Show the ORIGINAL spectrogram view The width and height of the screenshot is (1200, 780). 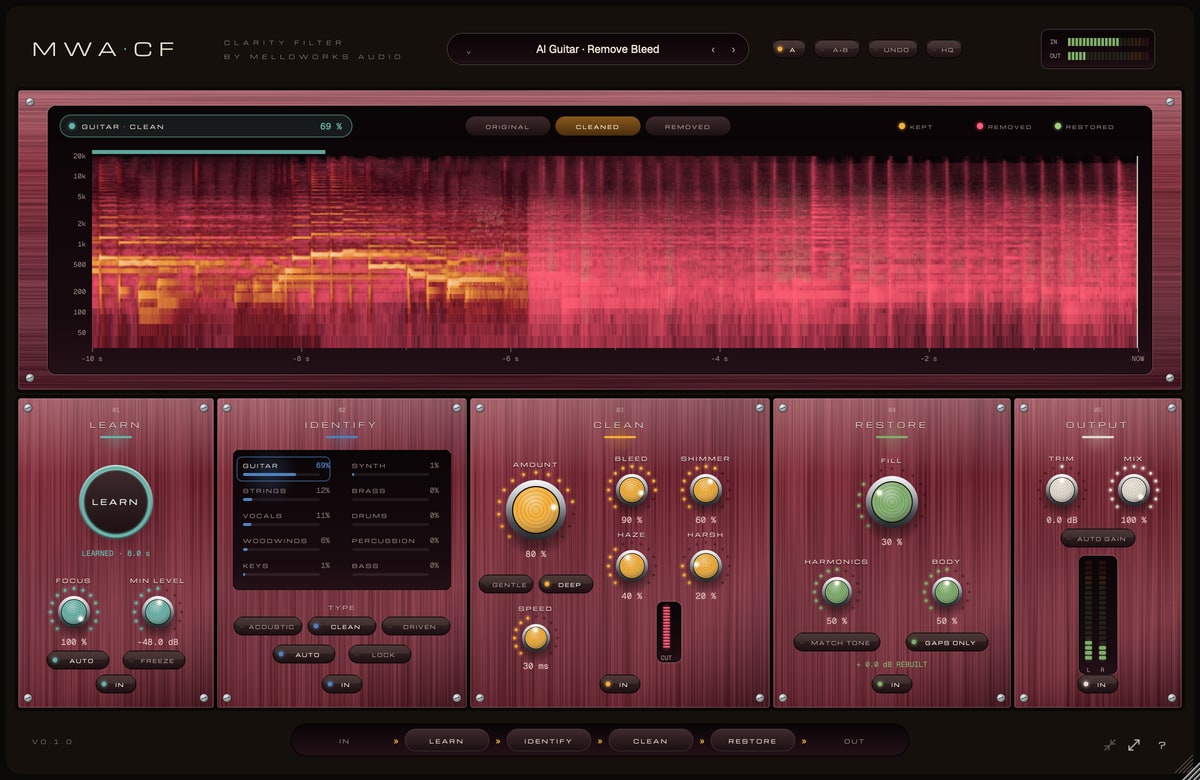(x=508, y=127)
